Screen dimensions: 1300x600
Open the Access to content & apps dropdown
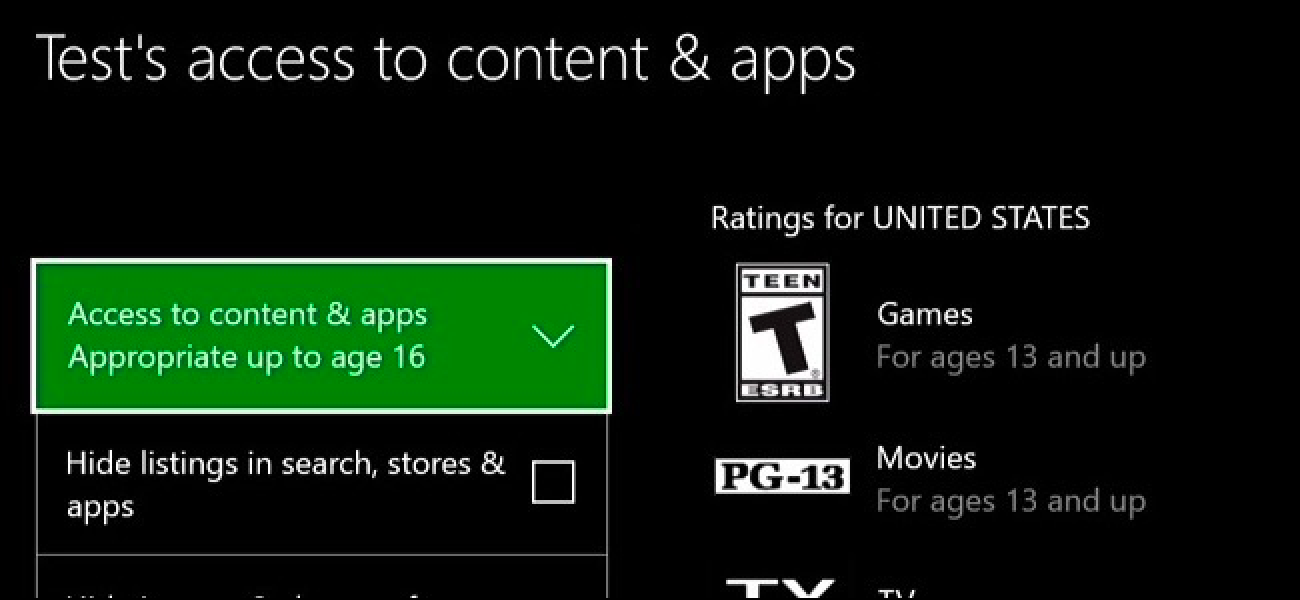coord(321,336)
